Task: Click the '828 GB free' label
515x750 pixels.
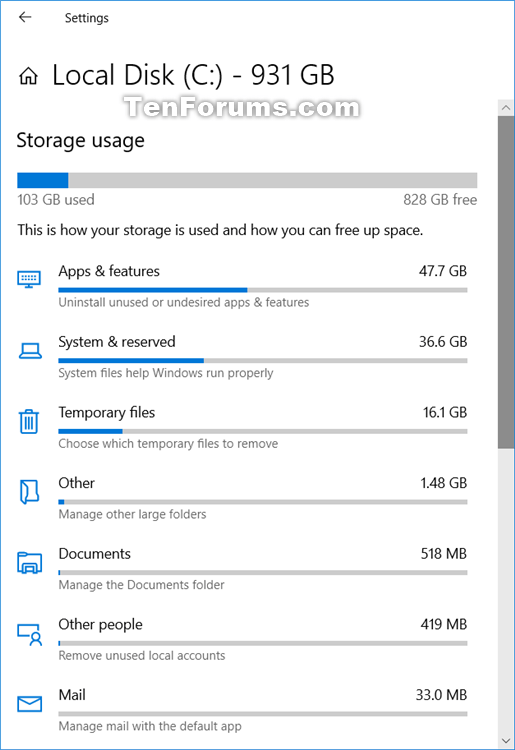Action: pyautogui.click(x=440, y=200)
